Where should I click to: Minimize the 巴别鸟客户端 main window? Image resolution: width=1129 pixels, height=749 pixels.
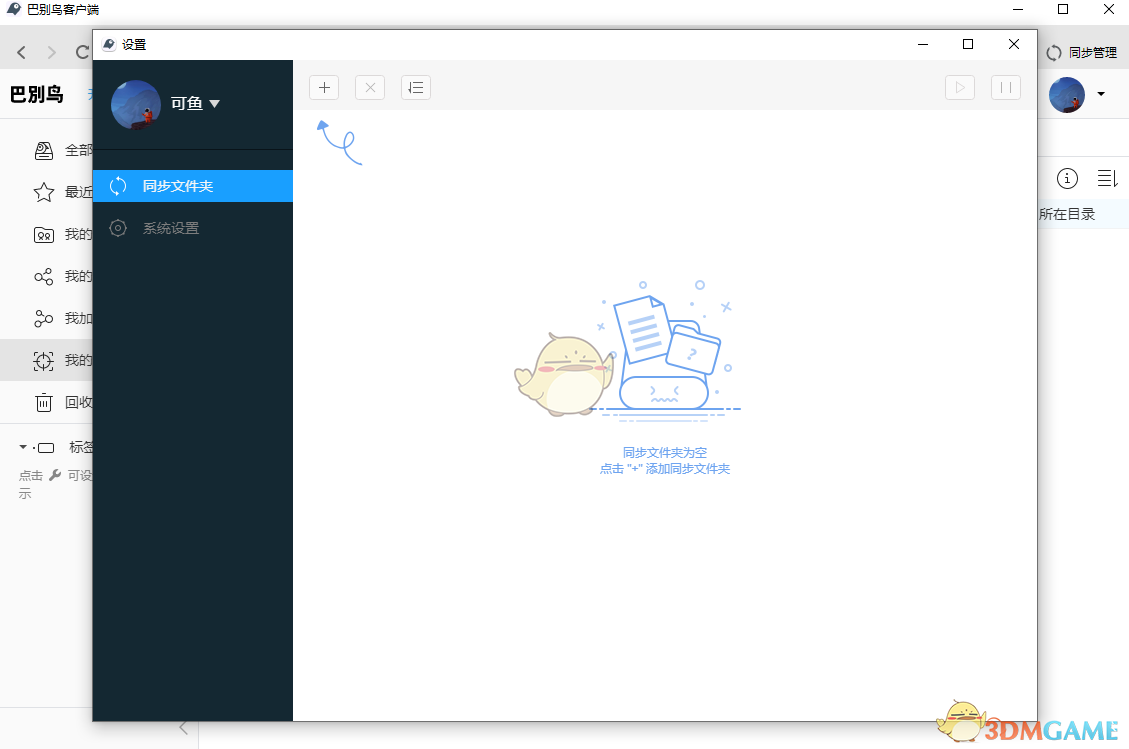(x=1018, y=9)
